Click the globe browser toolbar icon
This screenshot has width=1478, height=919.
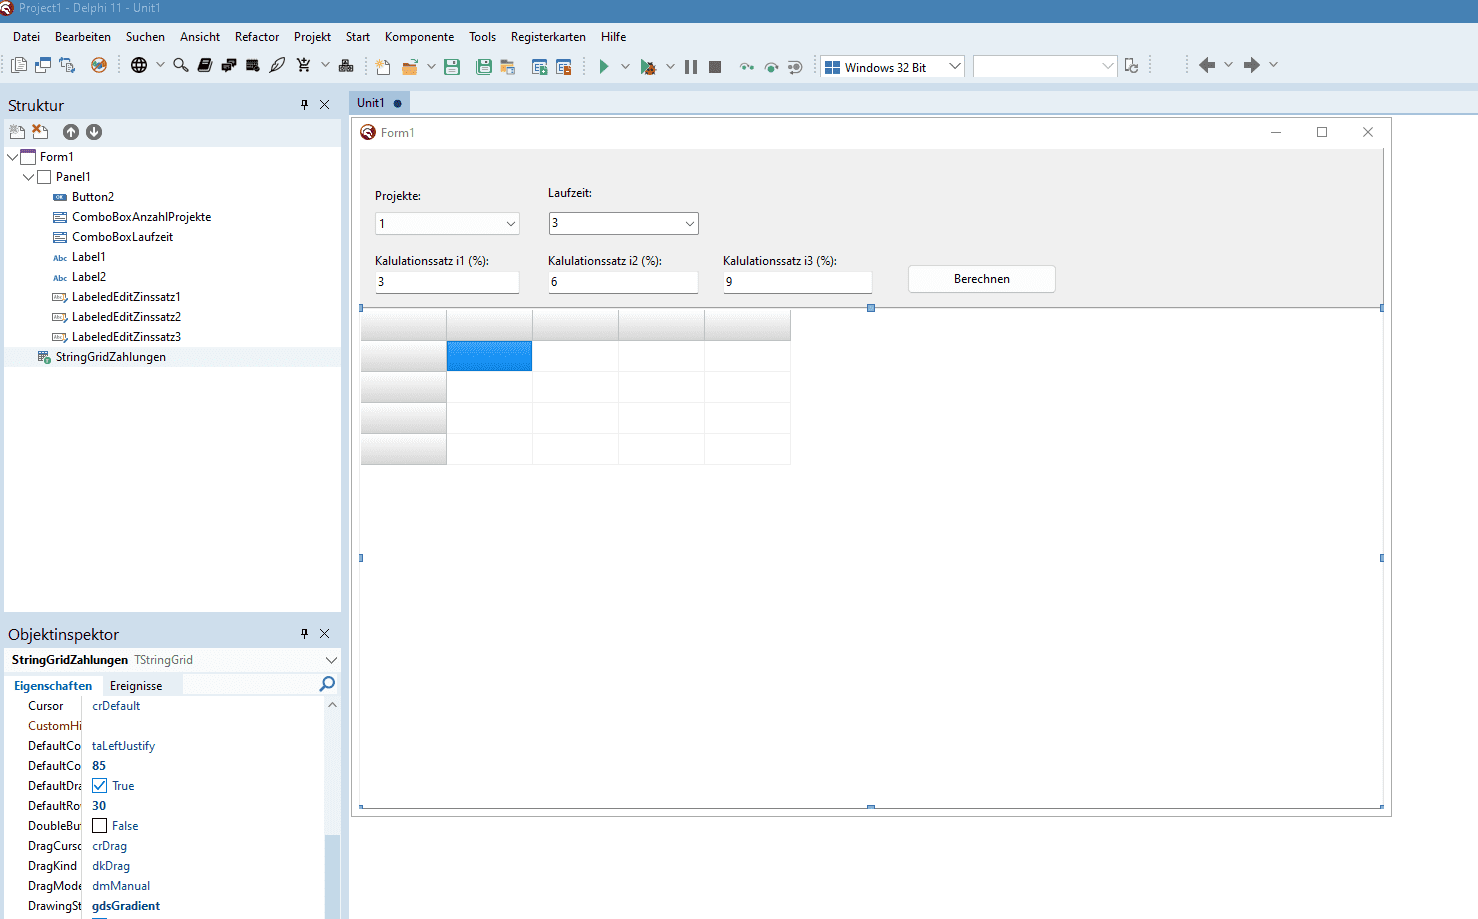click(x=139, y=65)
